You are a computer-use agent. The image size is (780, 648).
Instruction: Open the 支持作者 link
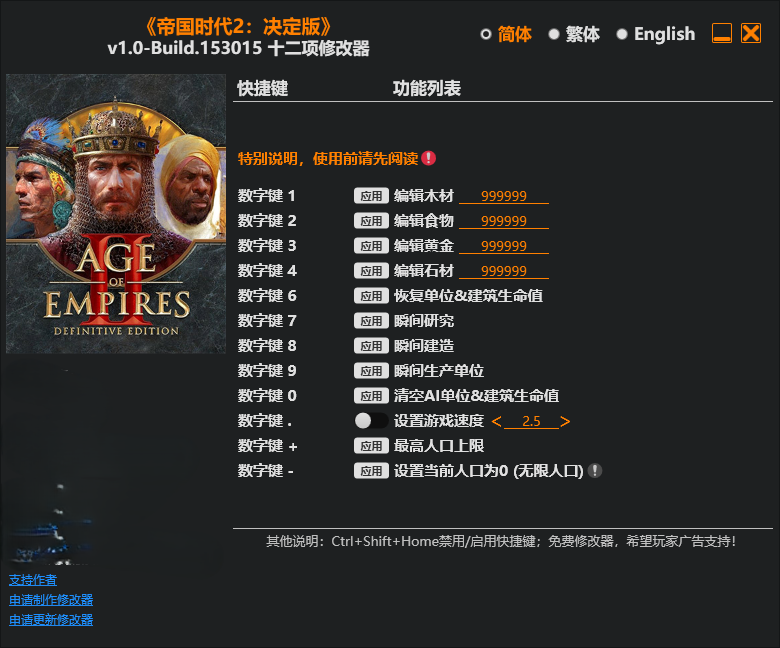pos(33,580)
